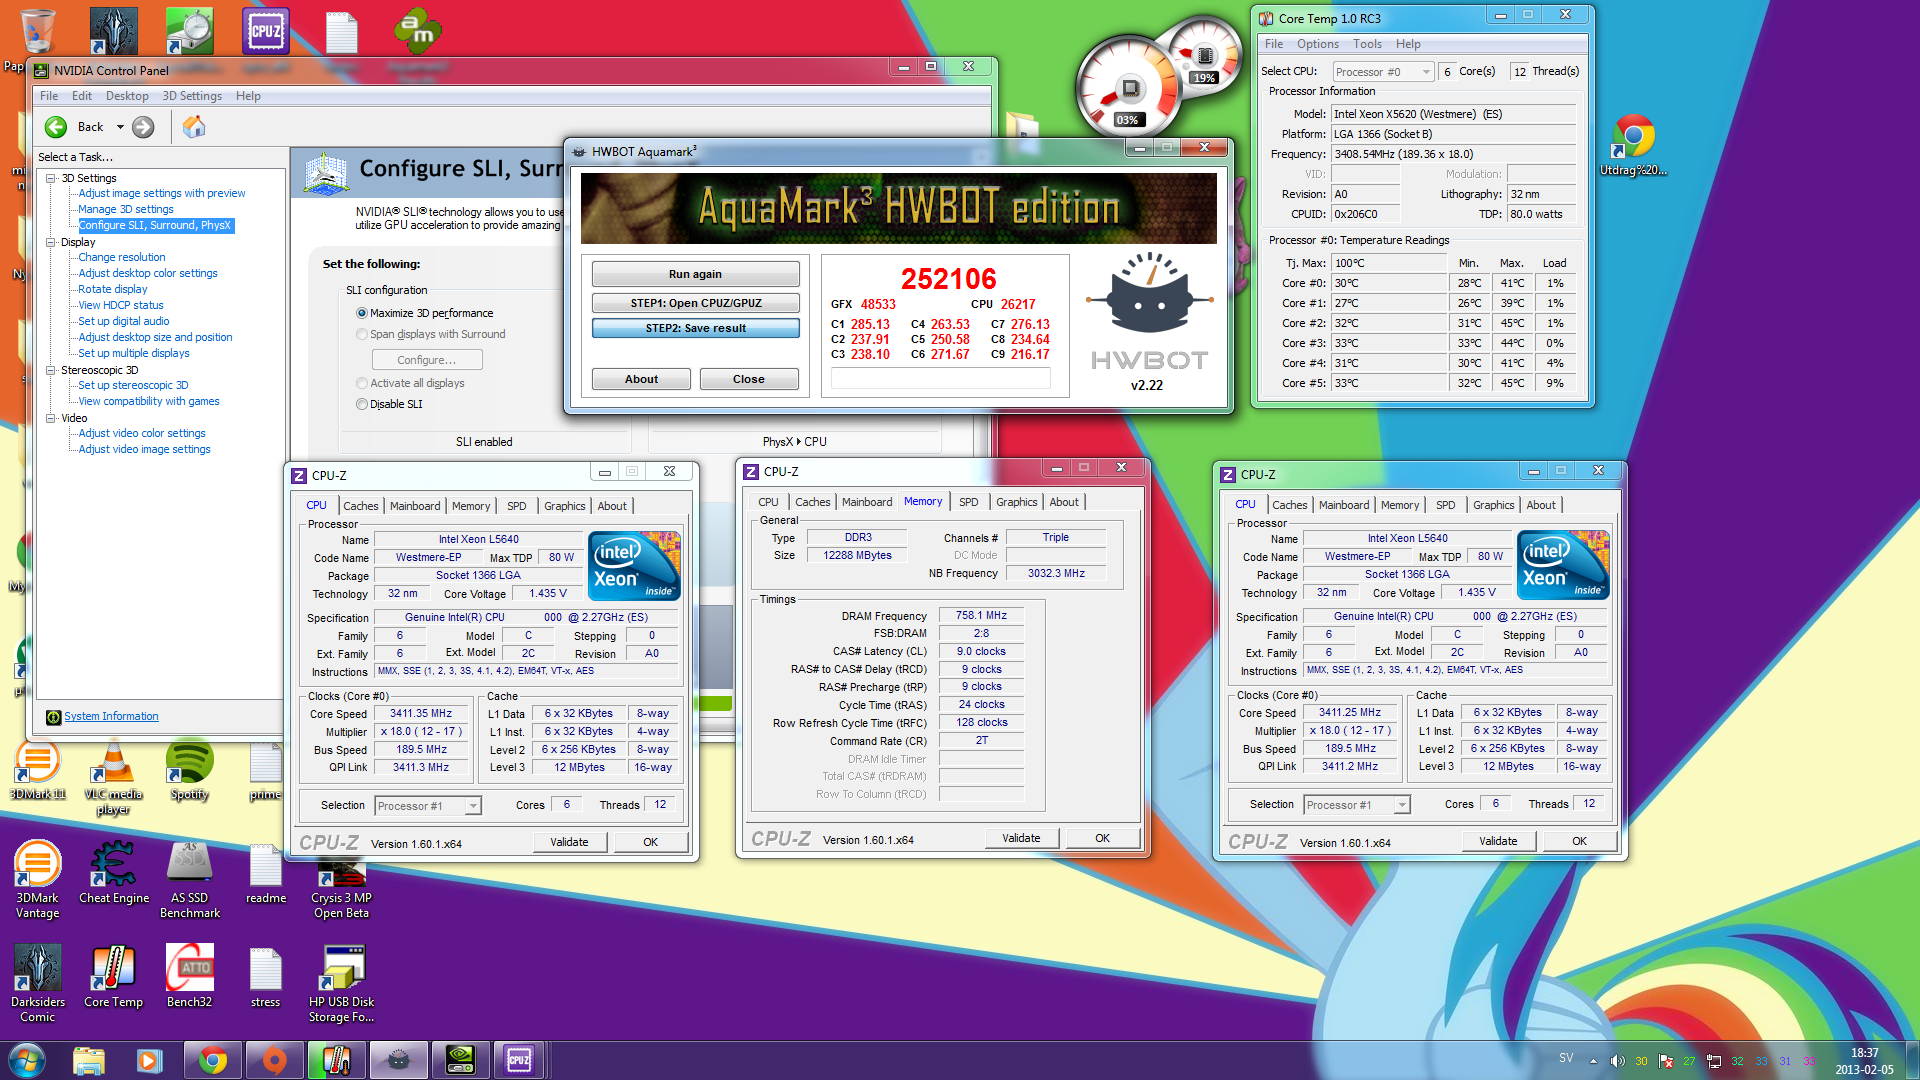Click STEP1: Open CPUZ/GPUZ button

695,303
